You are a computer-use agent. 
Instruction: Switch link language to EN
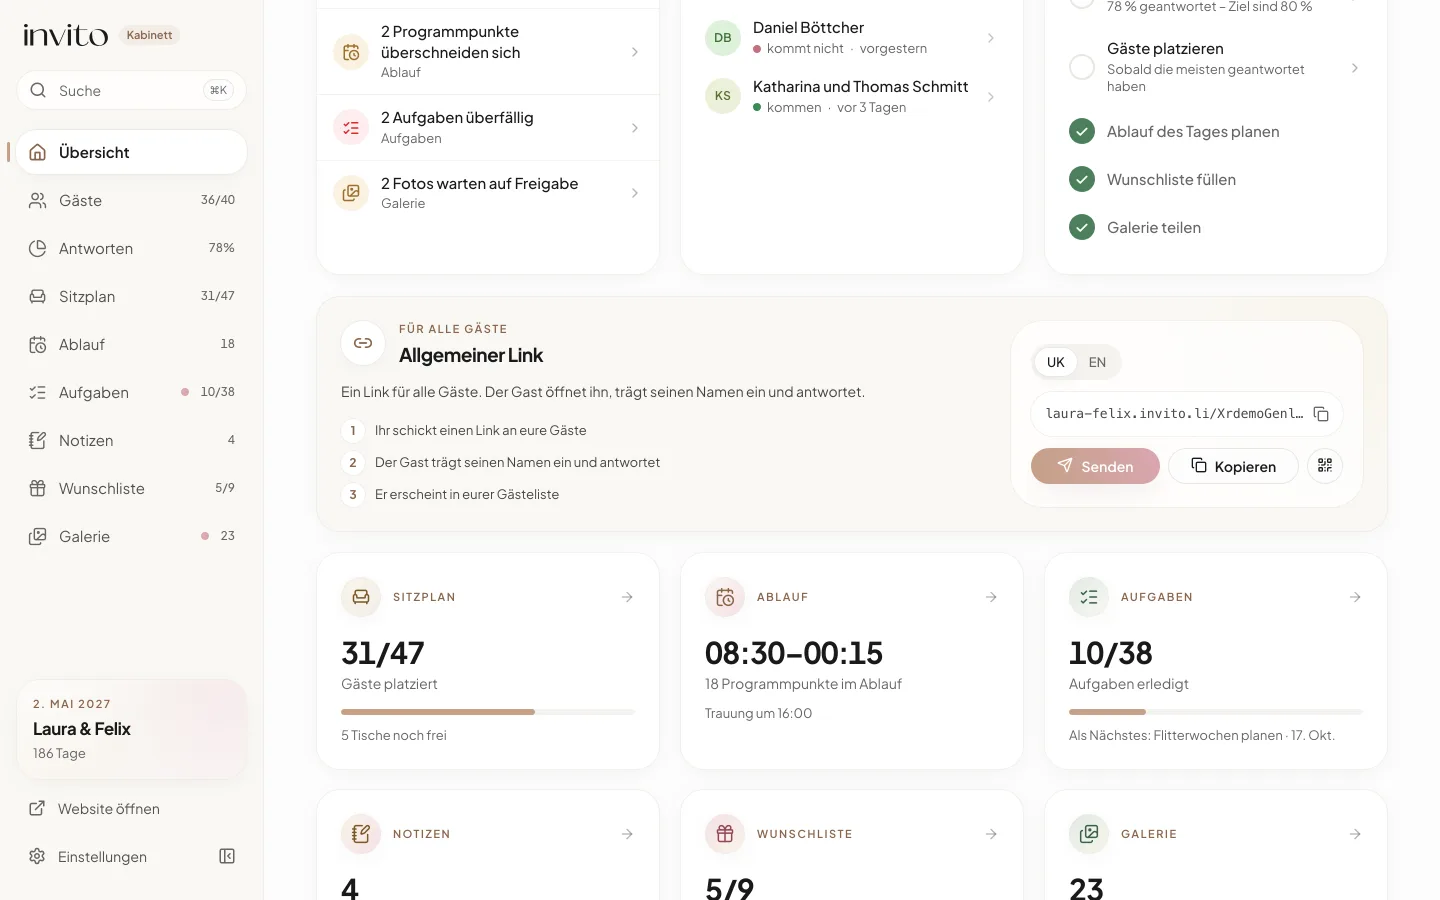[x=1097, y=362]
